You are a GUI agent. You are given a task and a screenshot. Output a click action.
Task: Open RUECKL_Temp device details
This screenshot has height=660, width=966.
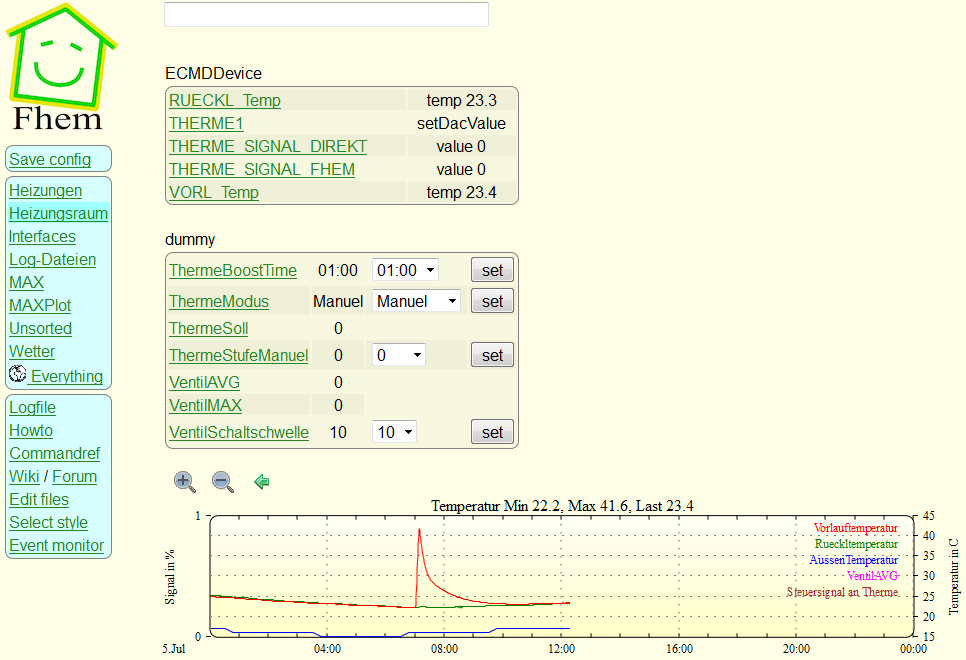(x=225, y=100)
